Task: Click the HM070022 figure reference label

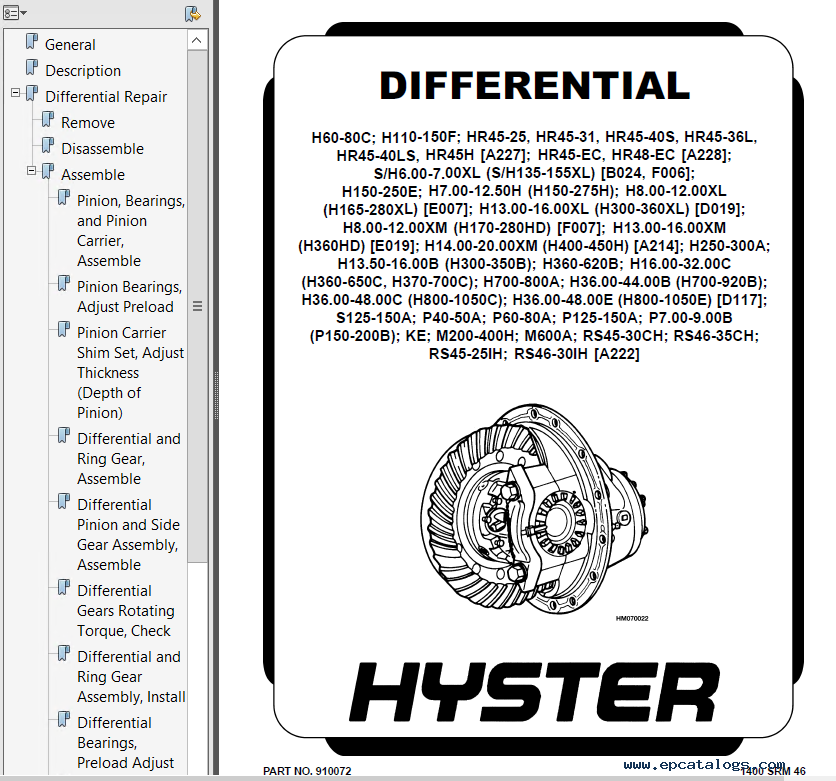Action: 632,618
